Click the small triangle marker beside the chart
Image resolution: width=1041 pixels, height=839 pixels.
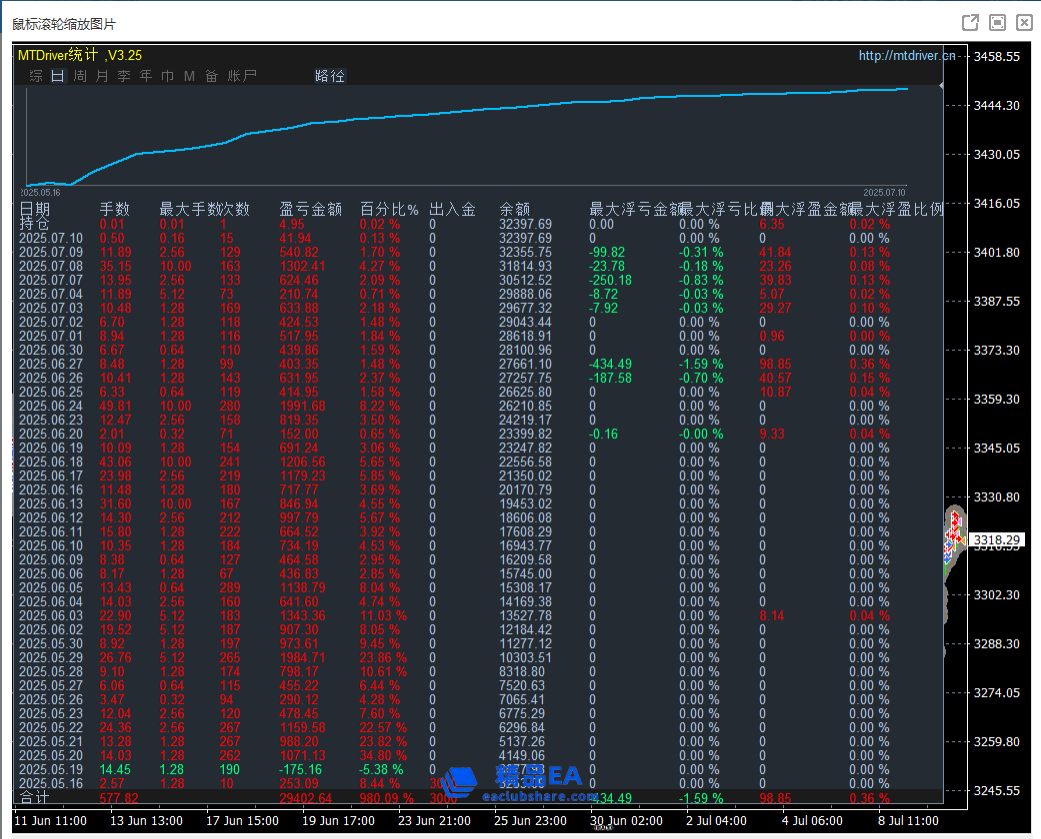940,88
